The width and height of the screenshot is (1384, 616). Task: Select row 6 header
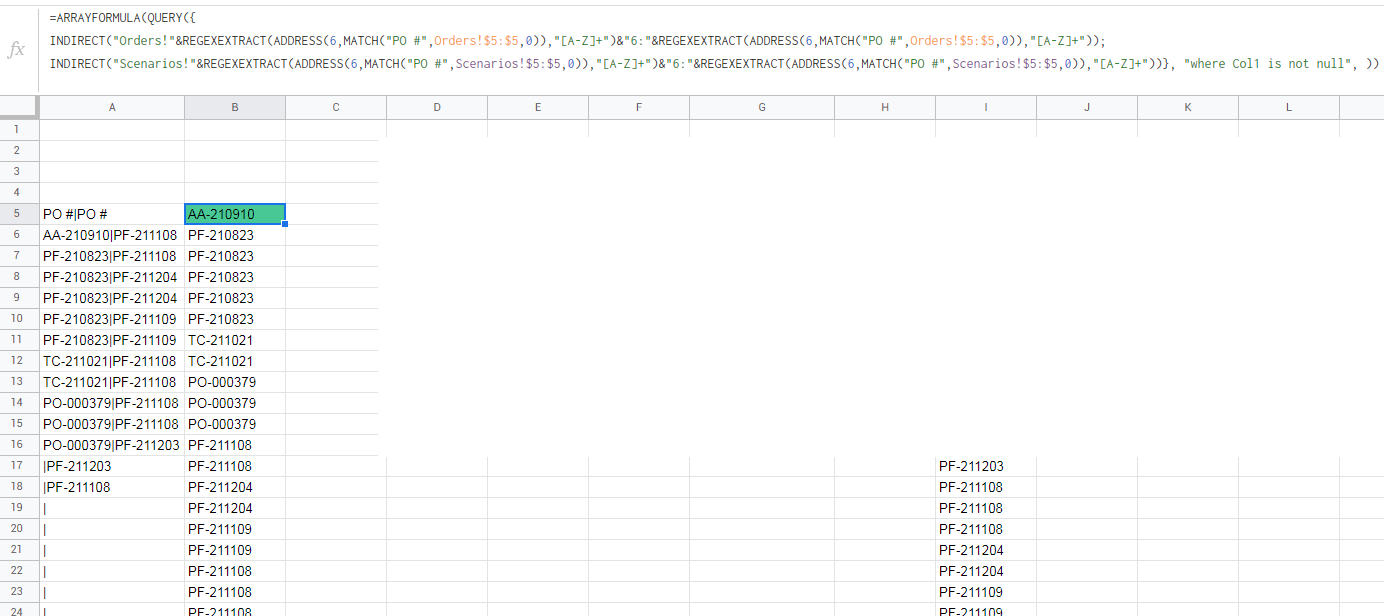(19, 235)
